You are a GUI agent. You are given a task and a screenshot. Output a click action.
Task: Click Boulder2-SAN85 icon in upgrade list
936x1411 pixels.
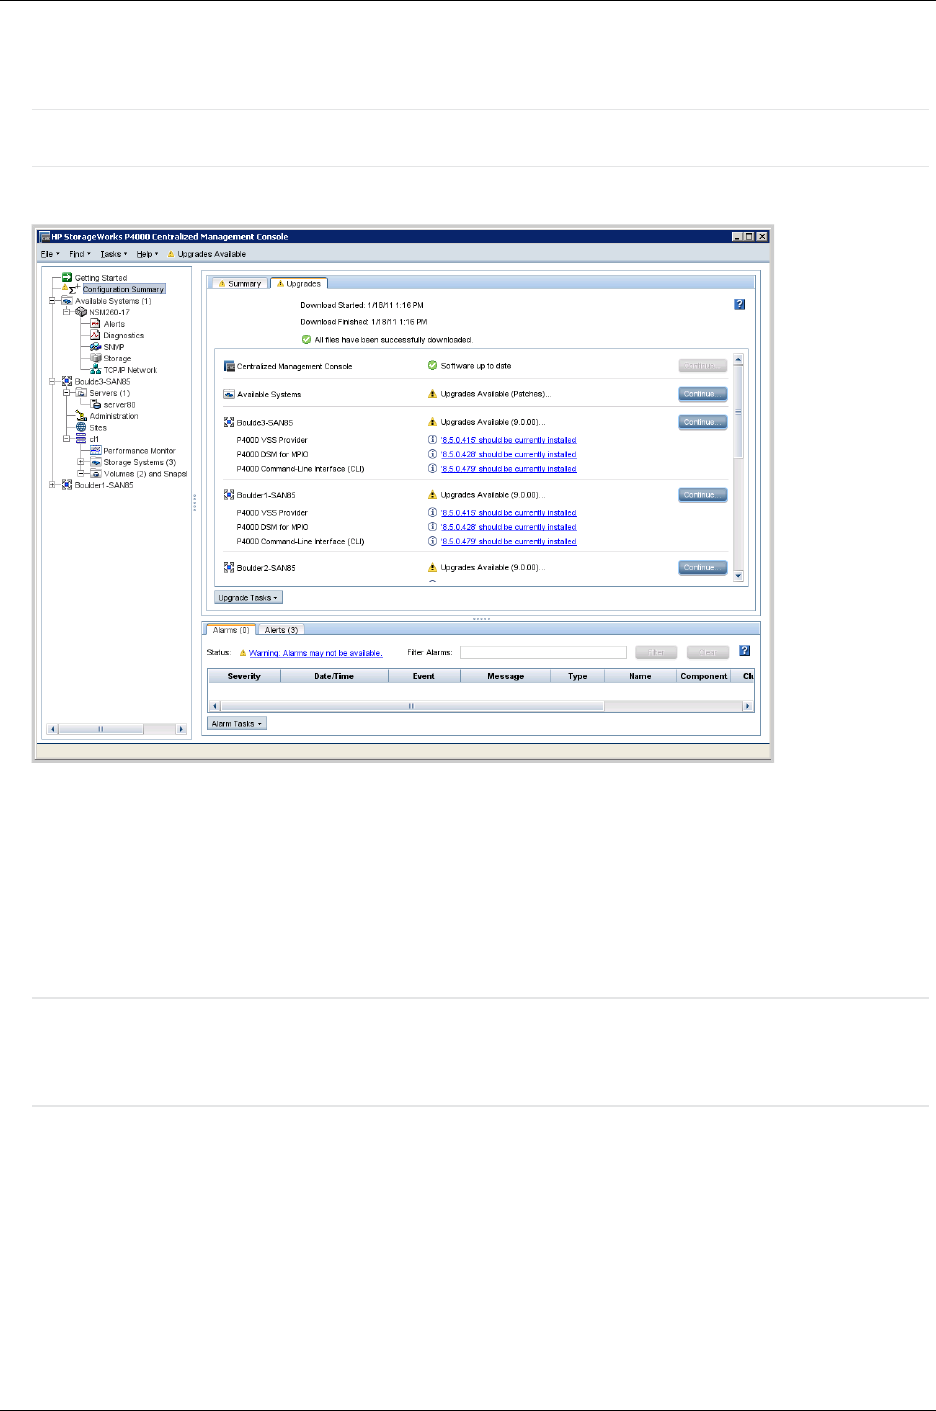pos(229,567)
